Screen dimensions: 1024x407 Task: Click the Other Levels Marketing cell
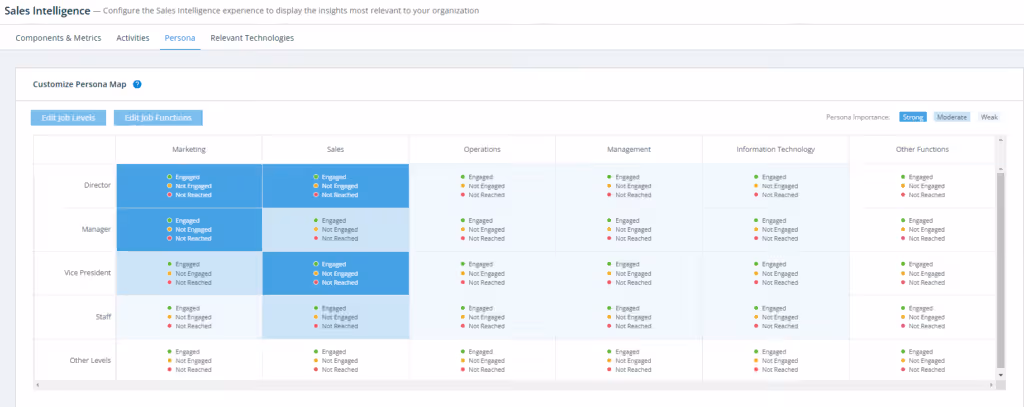point(189,361)
